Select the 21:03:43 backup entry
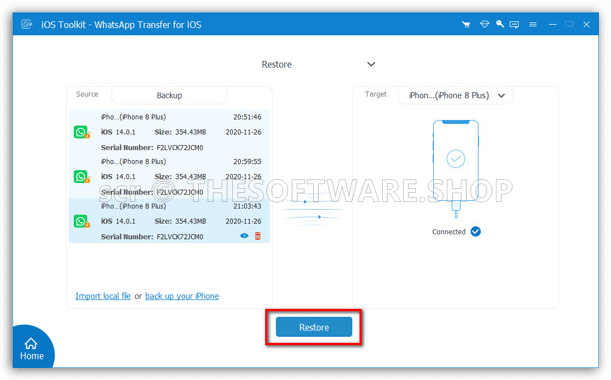The width and height of the screenshot is (611, 380). click(x=169, y=221)
